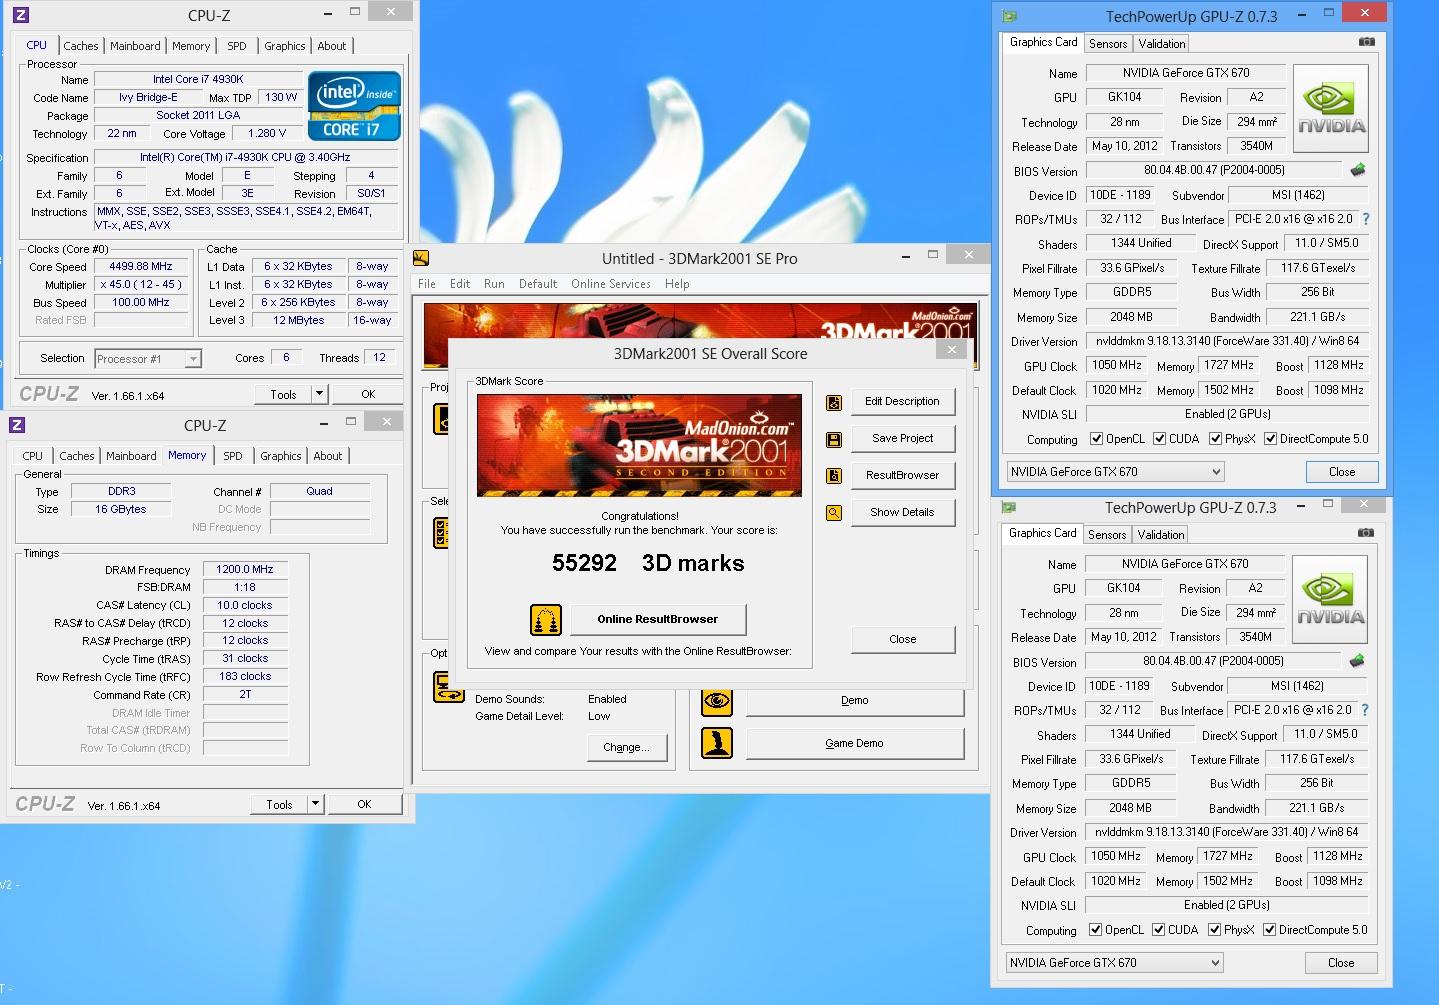Open the Help menu in 3DMark2001

pyautogui.click(x=677, y=284)
